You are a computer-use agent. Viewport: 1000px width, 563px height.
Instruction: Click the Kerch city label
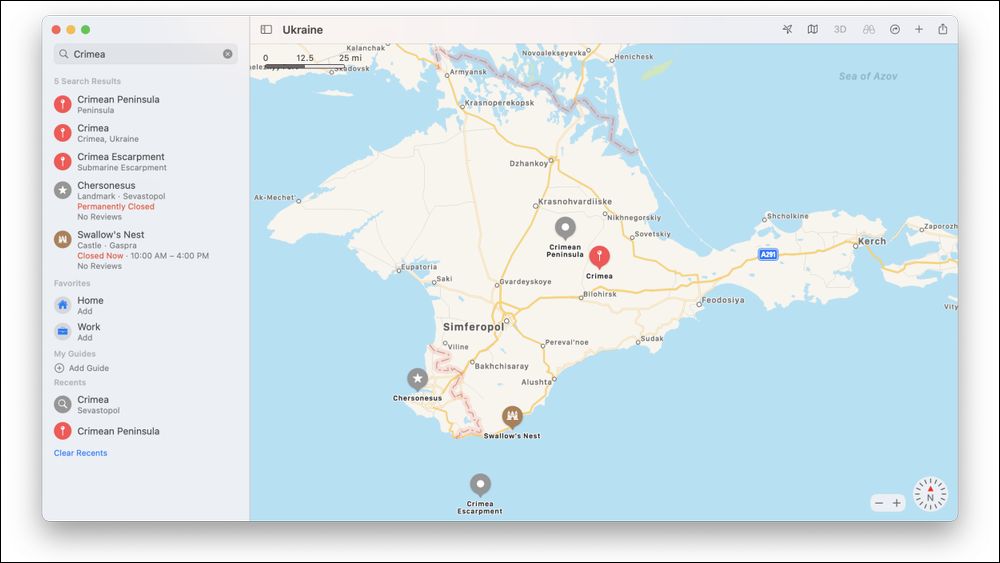pos(872,241)
